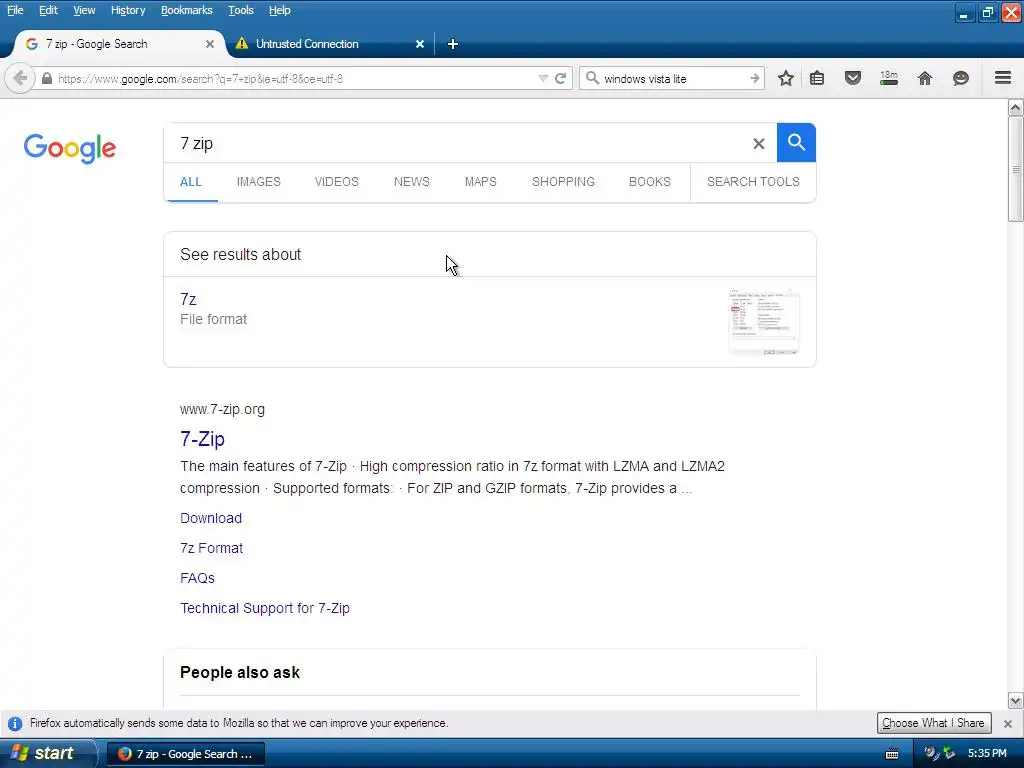Viewport: 1024px width, 768px height.
Task: Open the View menu
Action: point(84,10)
